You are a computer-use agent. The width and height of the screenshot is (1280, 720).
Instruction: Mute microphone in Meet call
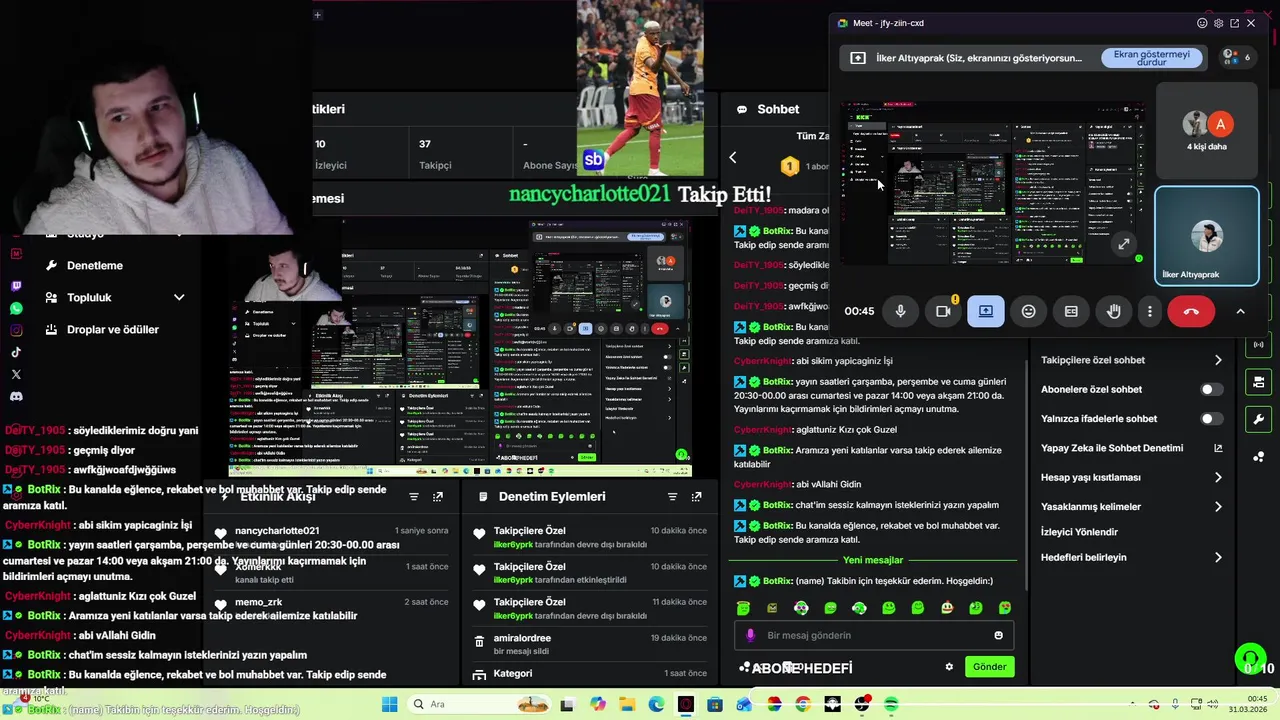[900, 311]
